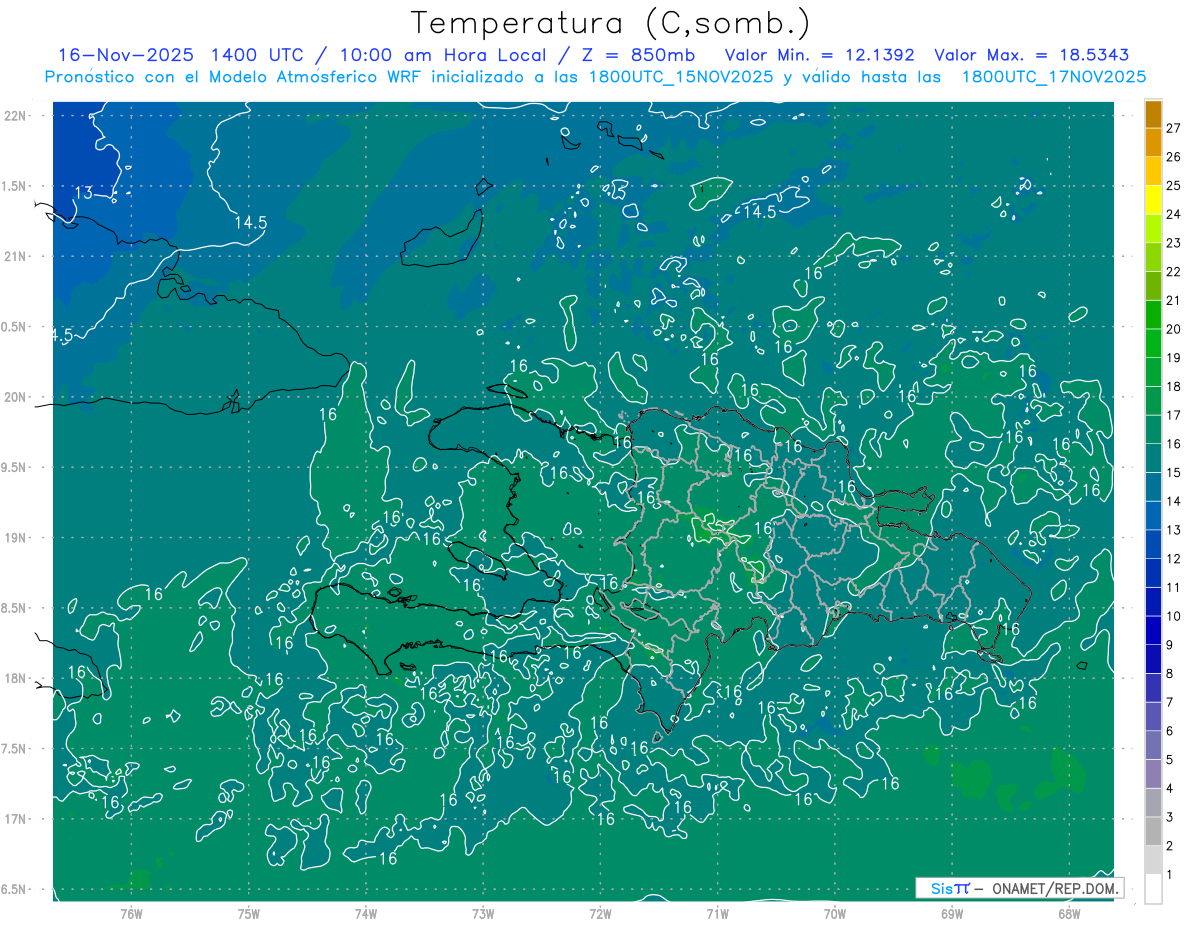This screenshot has width=1200, height=927.
Task: Click color bar label "23"
Action: pyautogui.click(x=1173, y=243)
